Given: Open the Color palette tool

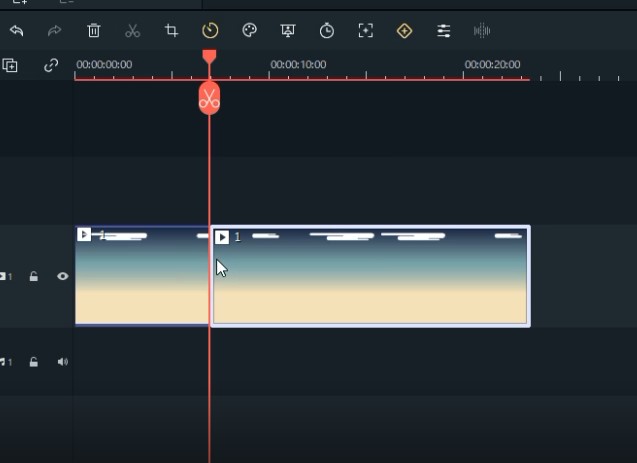Looking at the screenshot, I should click(x=250, y=31).
